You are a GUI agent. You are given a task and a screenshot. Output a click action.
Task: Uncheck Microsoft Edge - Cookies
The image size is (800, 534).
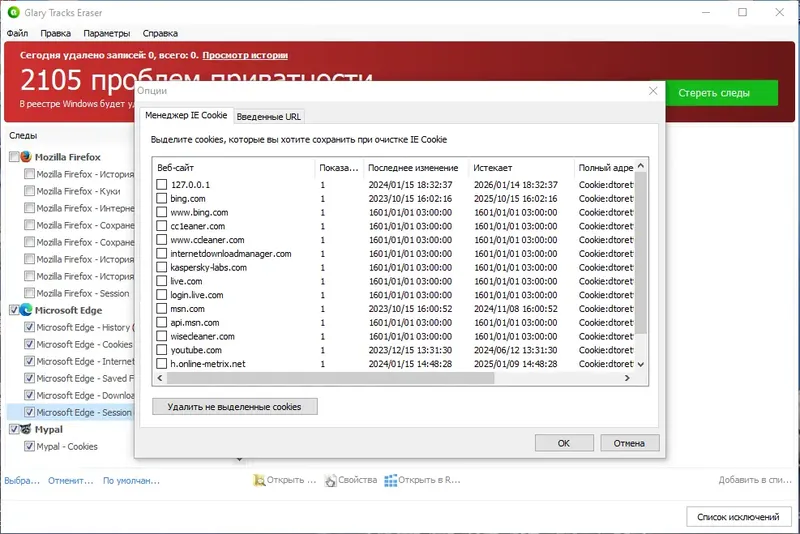coord(29,344)
